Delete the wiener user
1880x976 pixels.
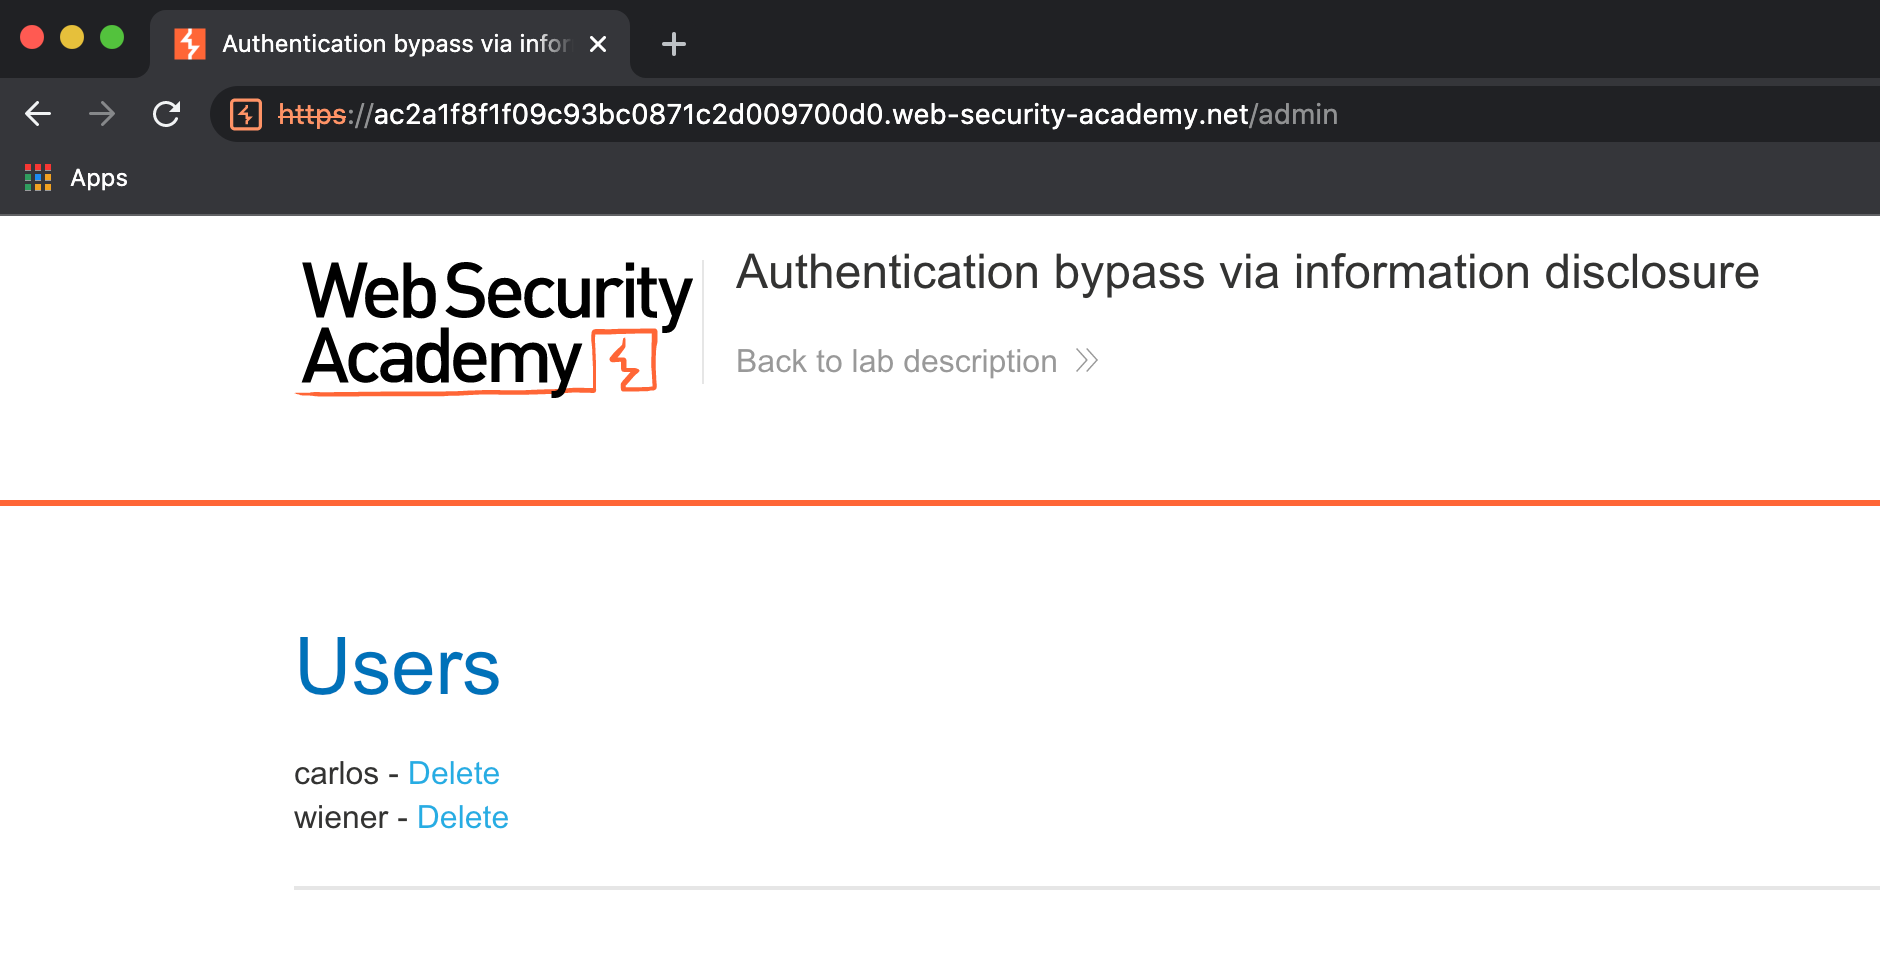462,817
